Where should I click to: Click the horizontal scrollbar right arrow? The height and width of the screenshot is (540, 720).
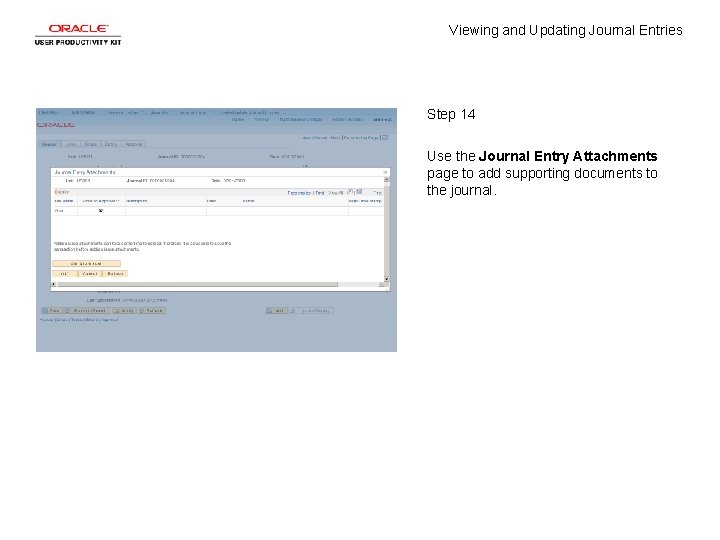[381, 285]
